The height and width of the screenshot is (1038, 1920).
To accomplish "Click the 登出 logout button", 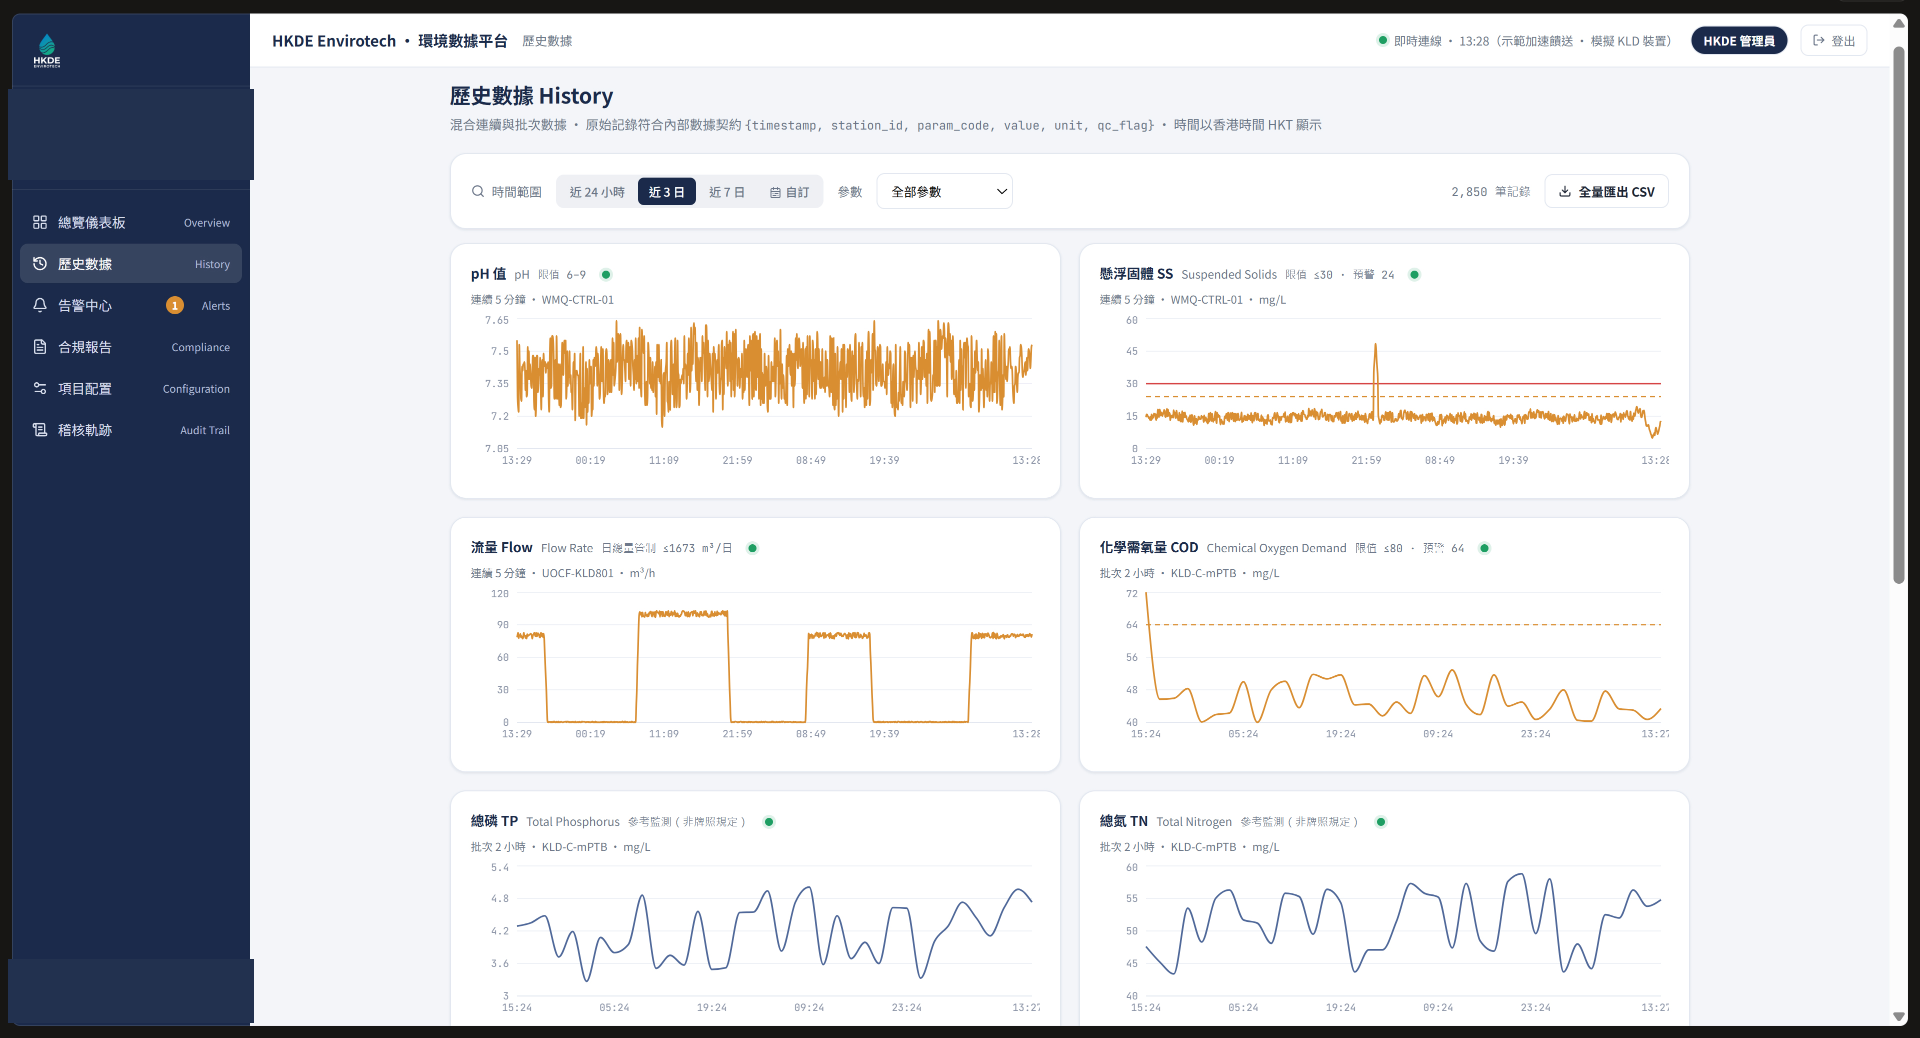I will click(x=1833, y=41).
